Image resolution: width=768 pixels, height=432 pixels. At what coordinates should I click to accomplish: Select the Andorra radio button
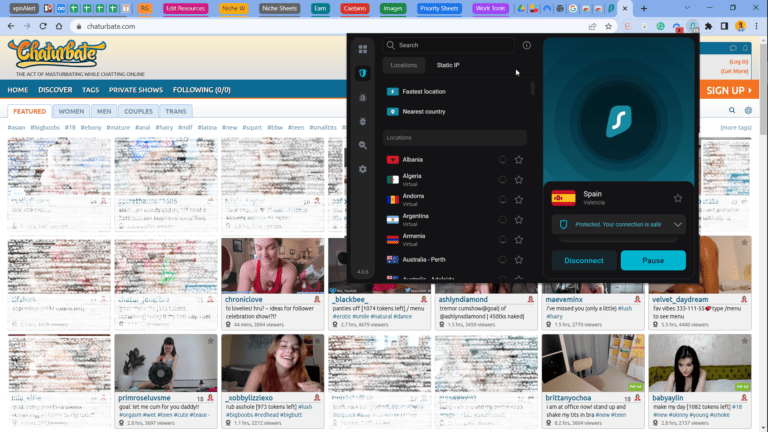(x=503, y=200)
